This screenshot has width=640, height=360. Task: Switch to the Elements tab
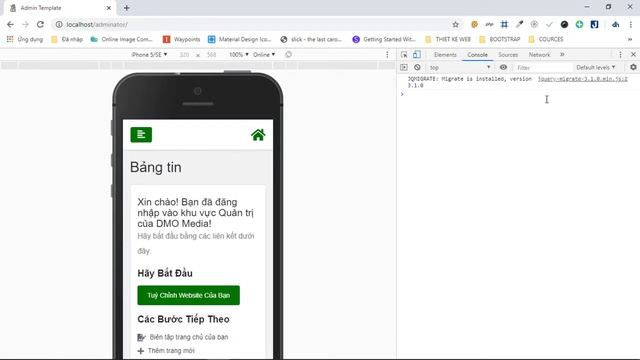pos(445,54)
